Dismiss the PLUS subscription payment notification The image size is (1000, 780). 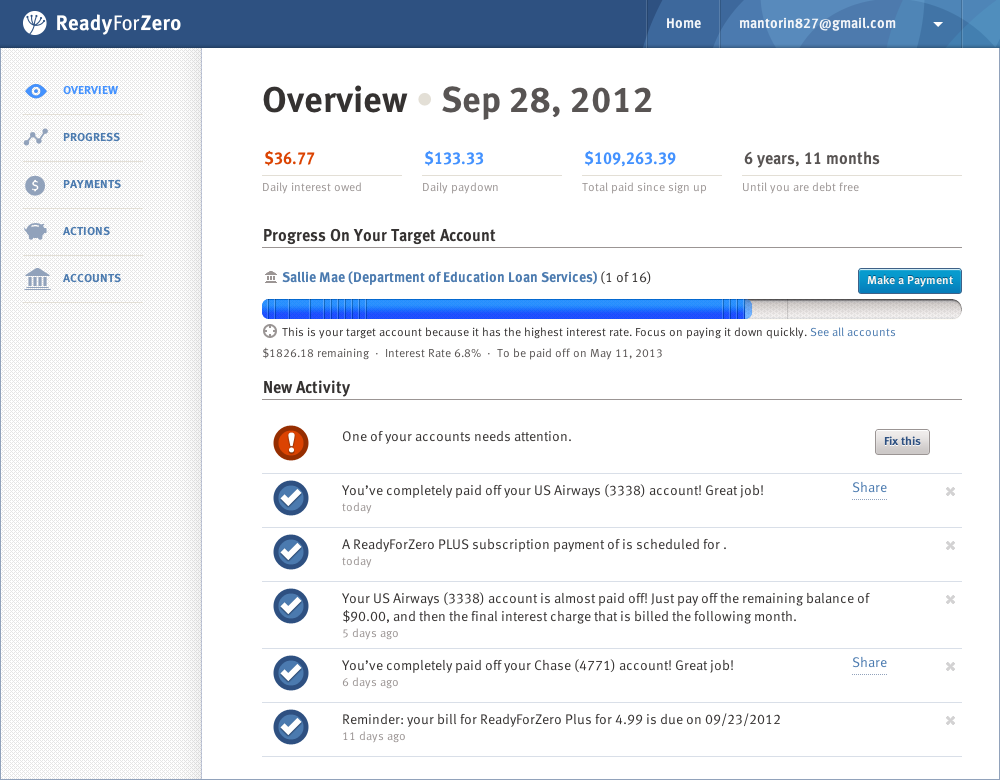click(950, 545)
